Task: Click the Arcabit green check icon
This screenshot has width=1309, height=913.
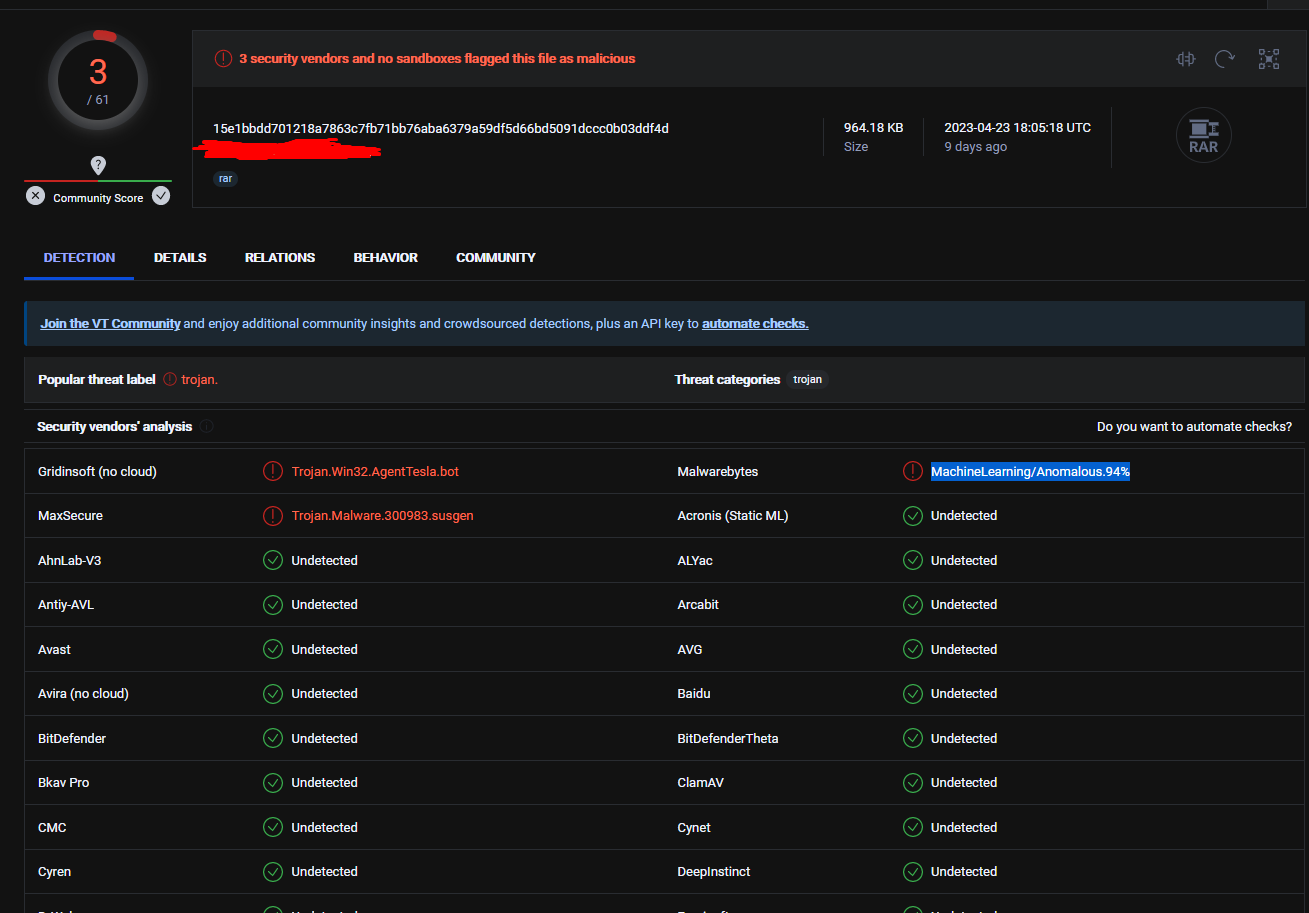Action: [913, 605]
